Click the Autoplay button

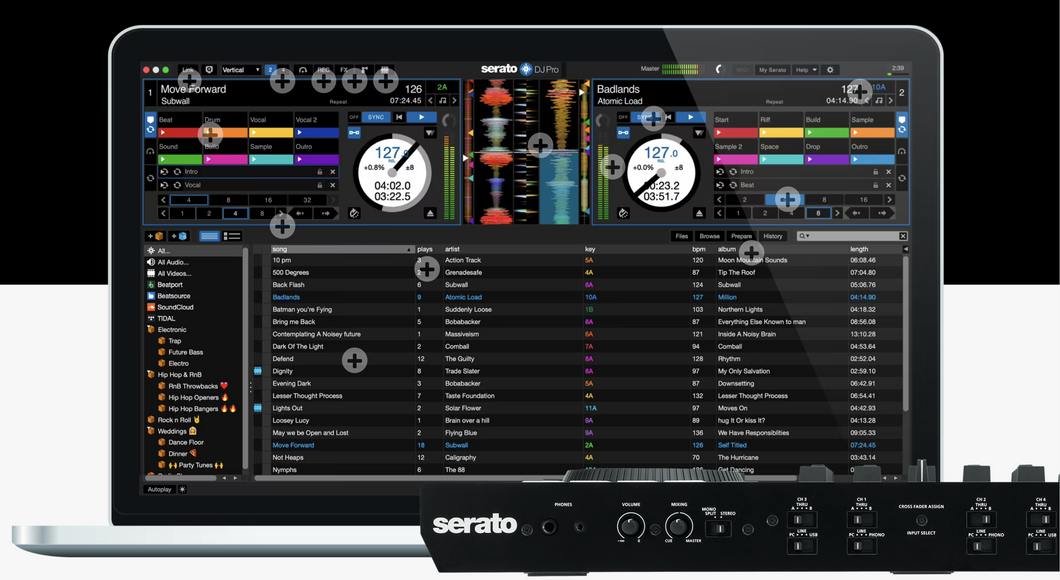click(x=160, y=489)
